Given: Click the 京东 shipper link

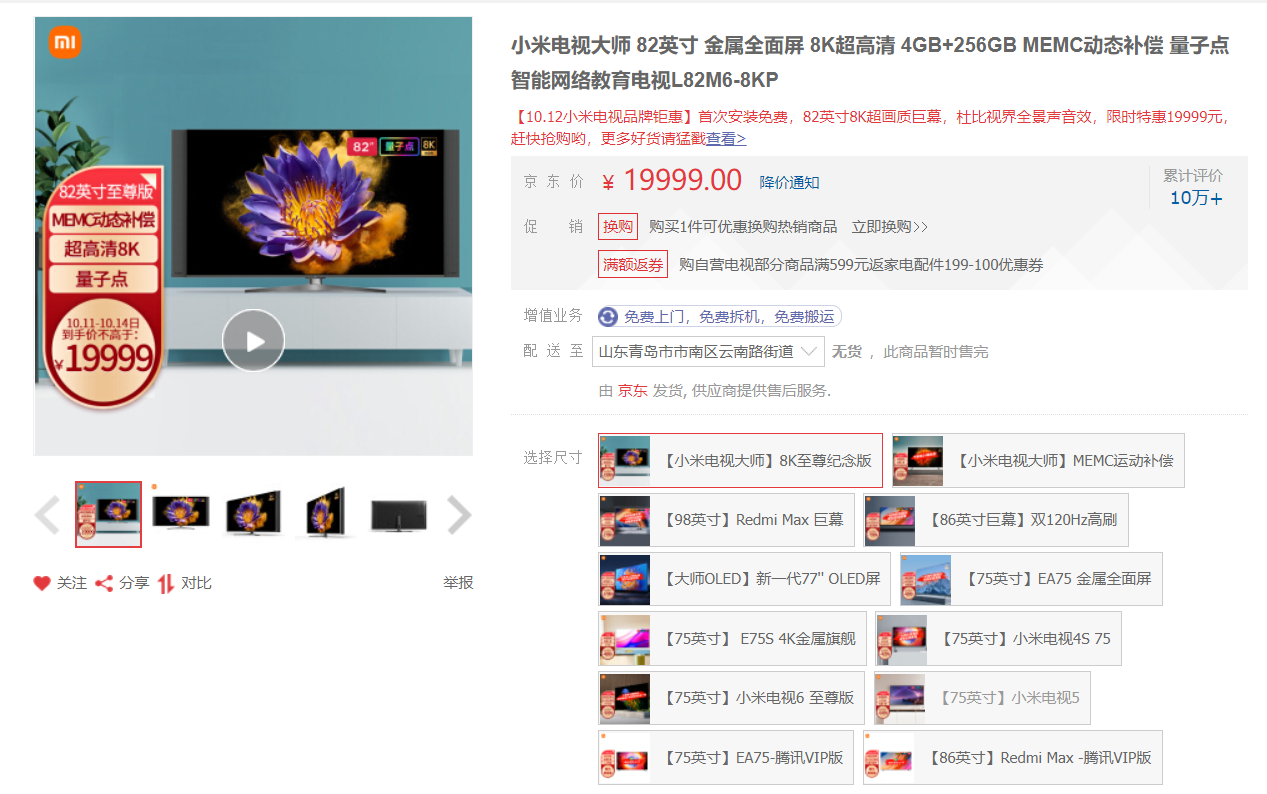Looking at the screenshot, I should coord(632,391).
